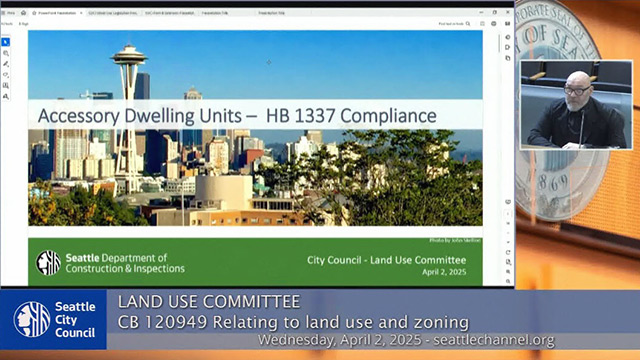Switch to the third document tab
This screenshot has width=640, height=360.
170,13
